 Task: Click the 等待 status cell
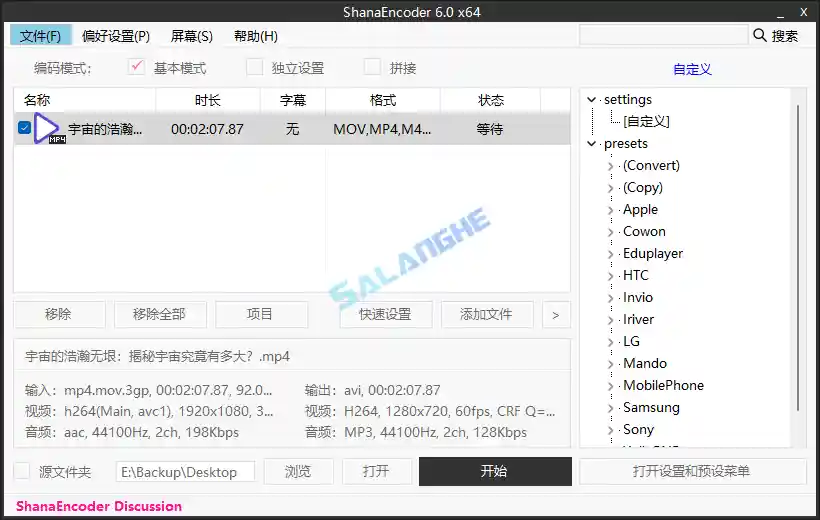click(489, 129)
